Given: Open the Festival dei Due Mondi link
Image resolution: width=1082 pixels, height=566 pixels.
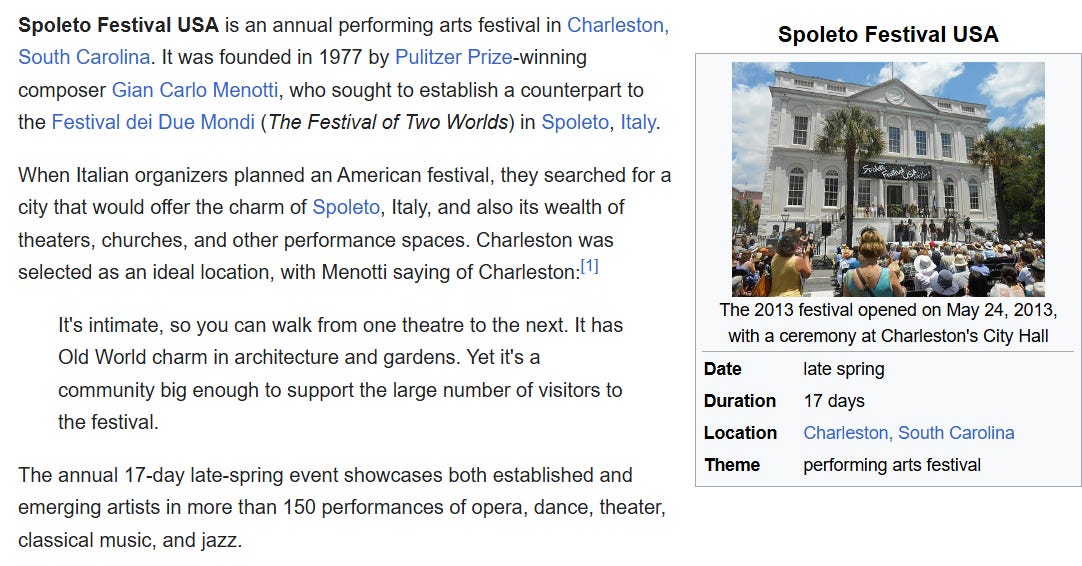Looking at the screenshot, I should 153,122.
